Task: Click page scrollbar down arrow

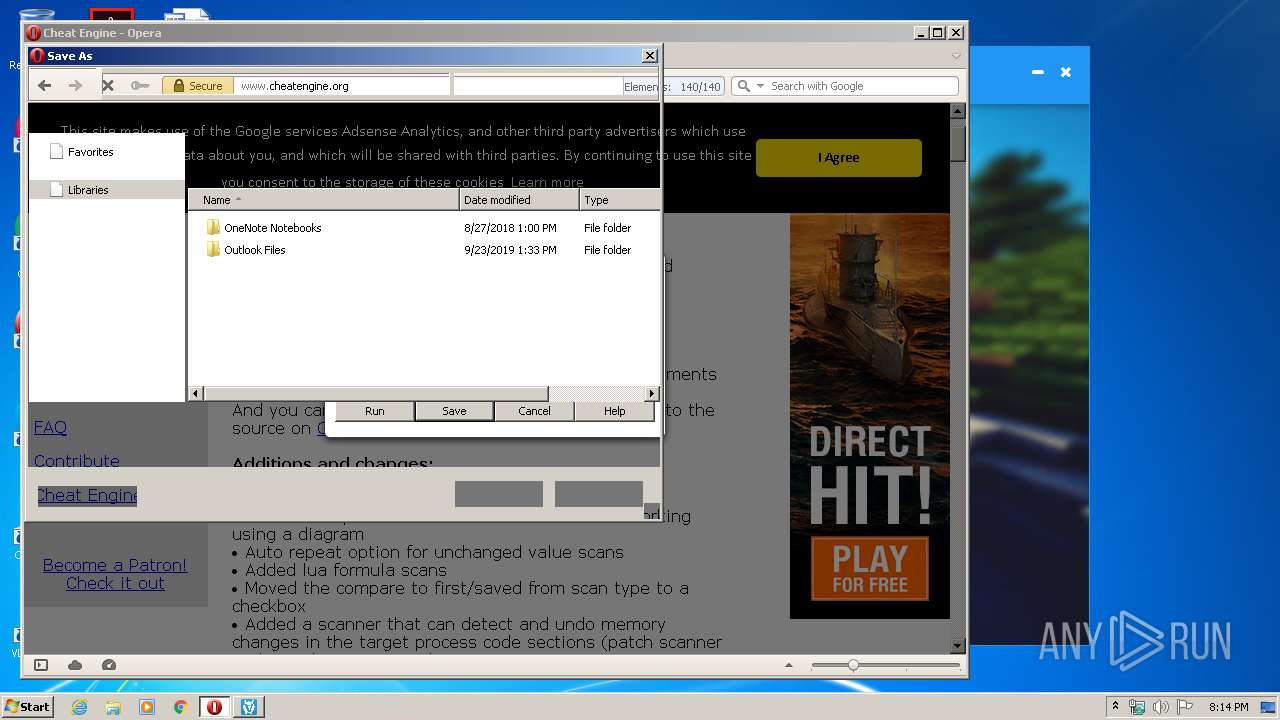Action: [957, 646]
